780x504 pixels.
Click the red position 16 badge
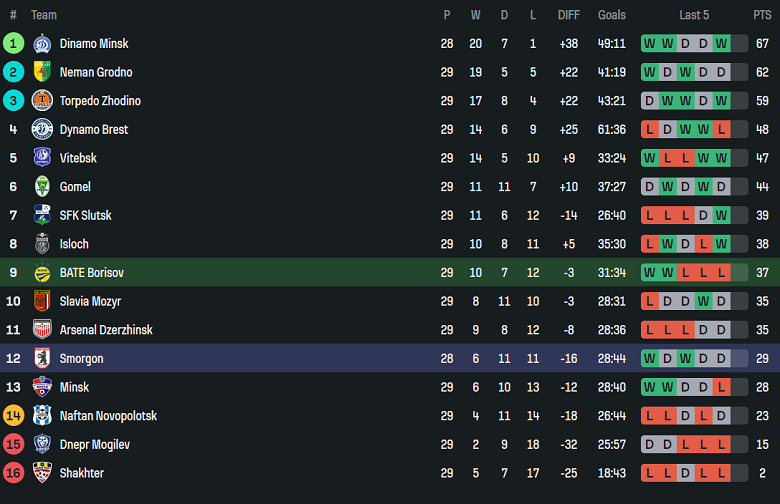pos(13,473)
